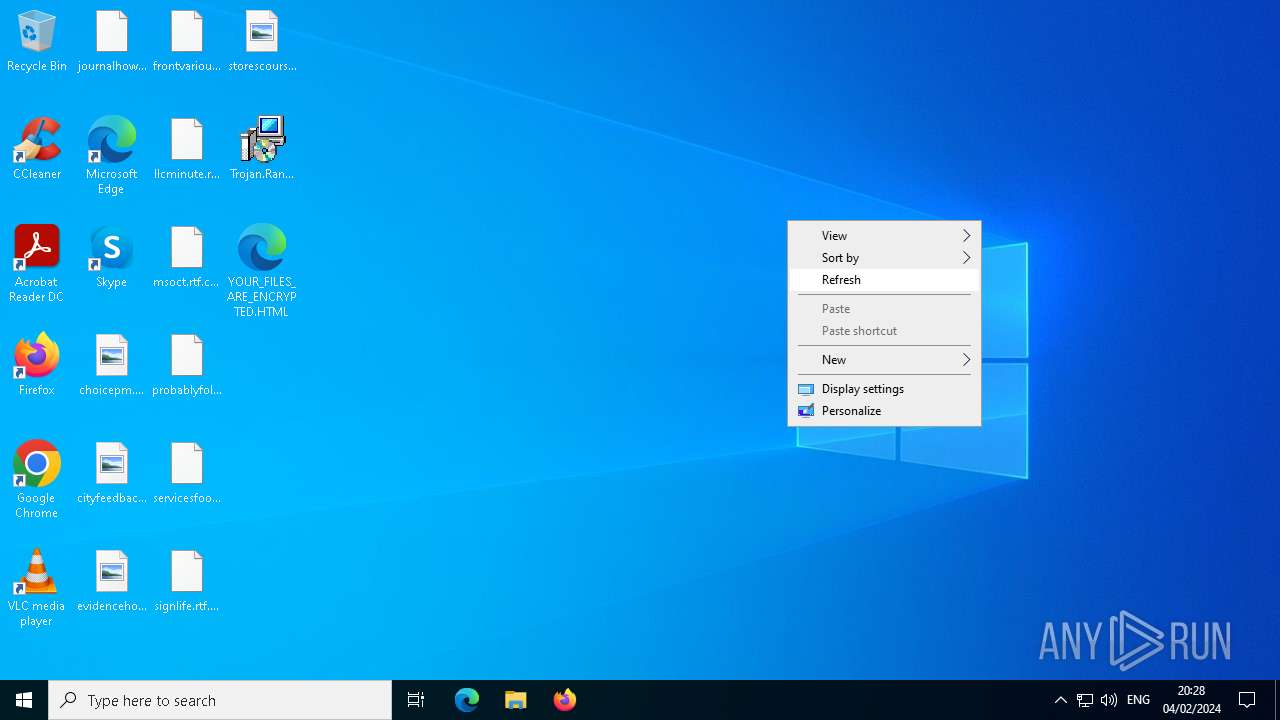Expand the Sort by submenu
The image size is (1280, 720).
pyautogui.click(x=884, y=258)
